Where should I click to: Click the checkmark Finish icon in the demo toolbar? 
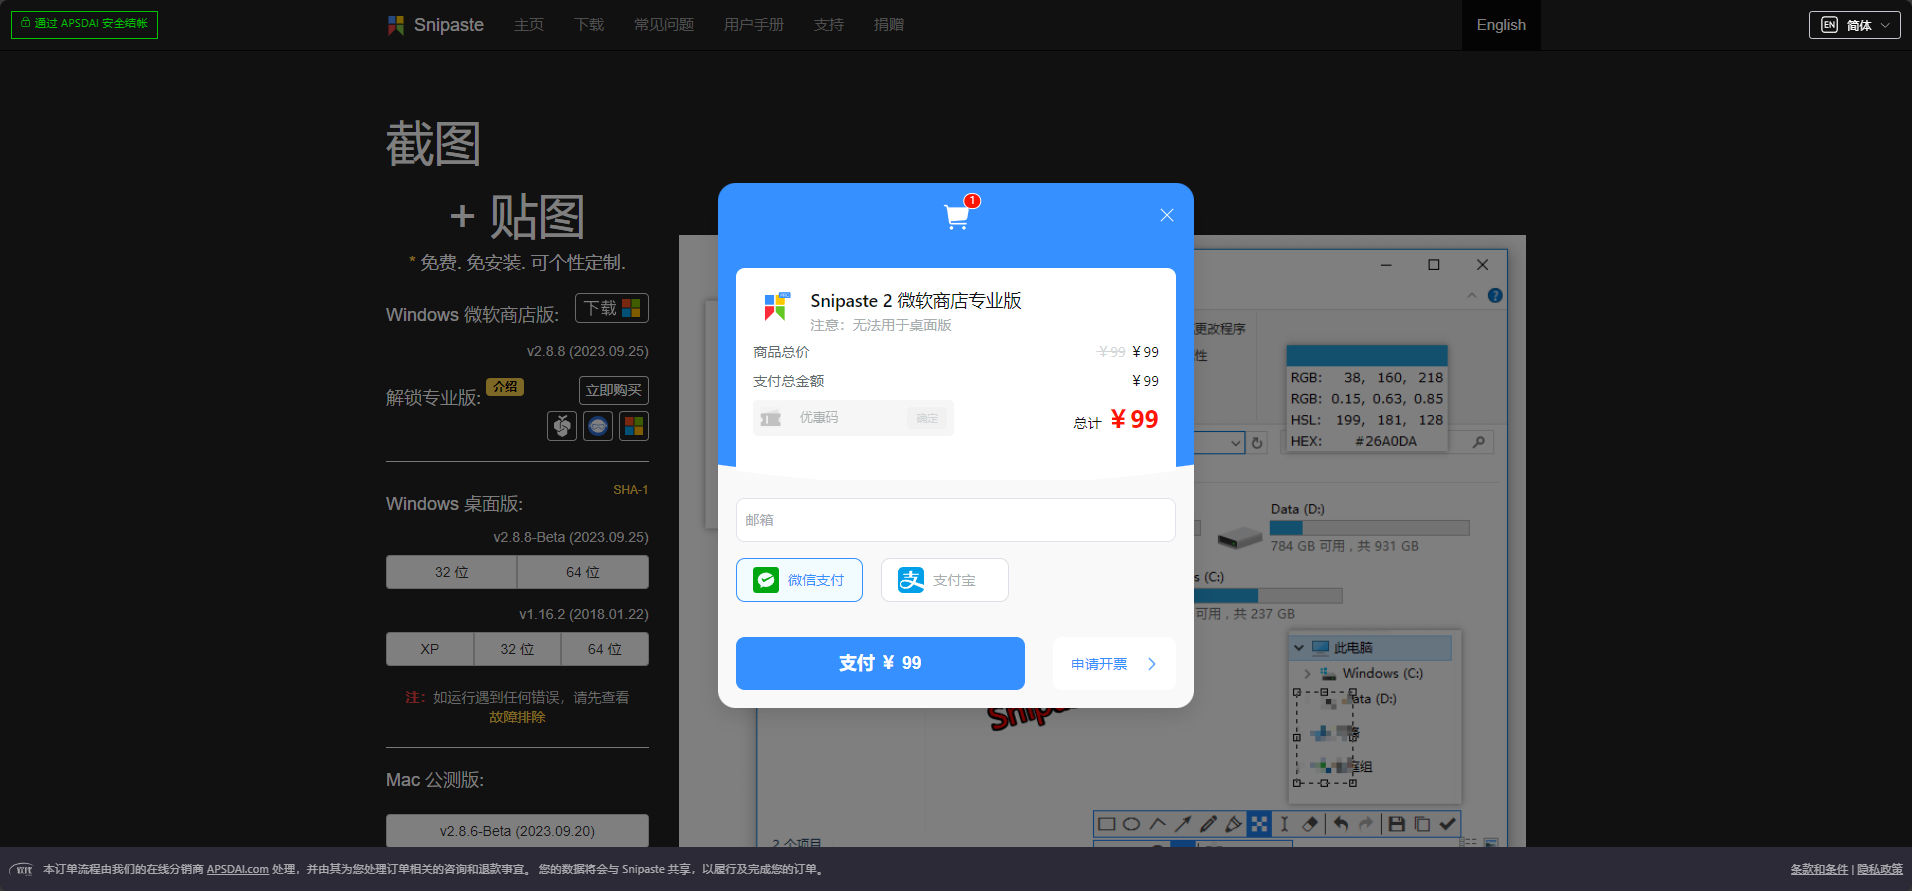coord(1447,824)
